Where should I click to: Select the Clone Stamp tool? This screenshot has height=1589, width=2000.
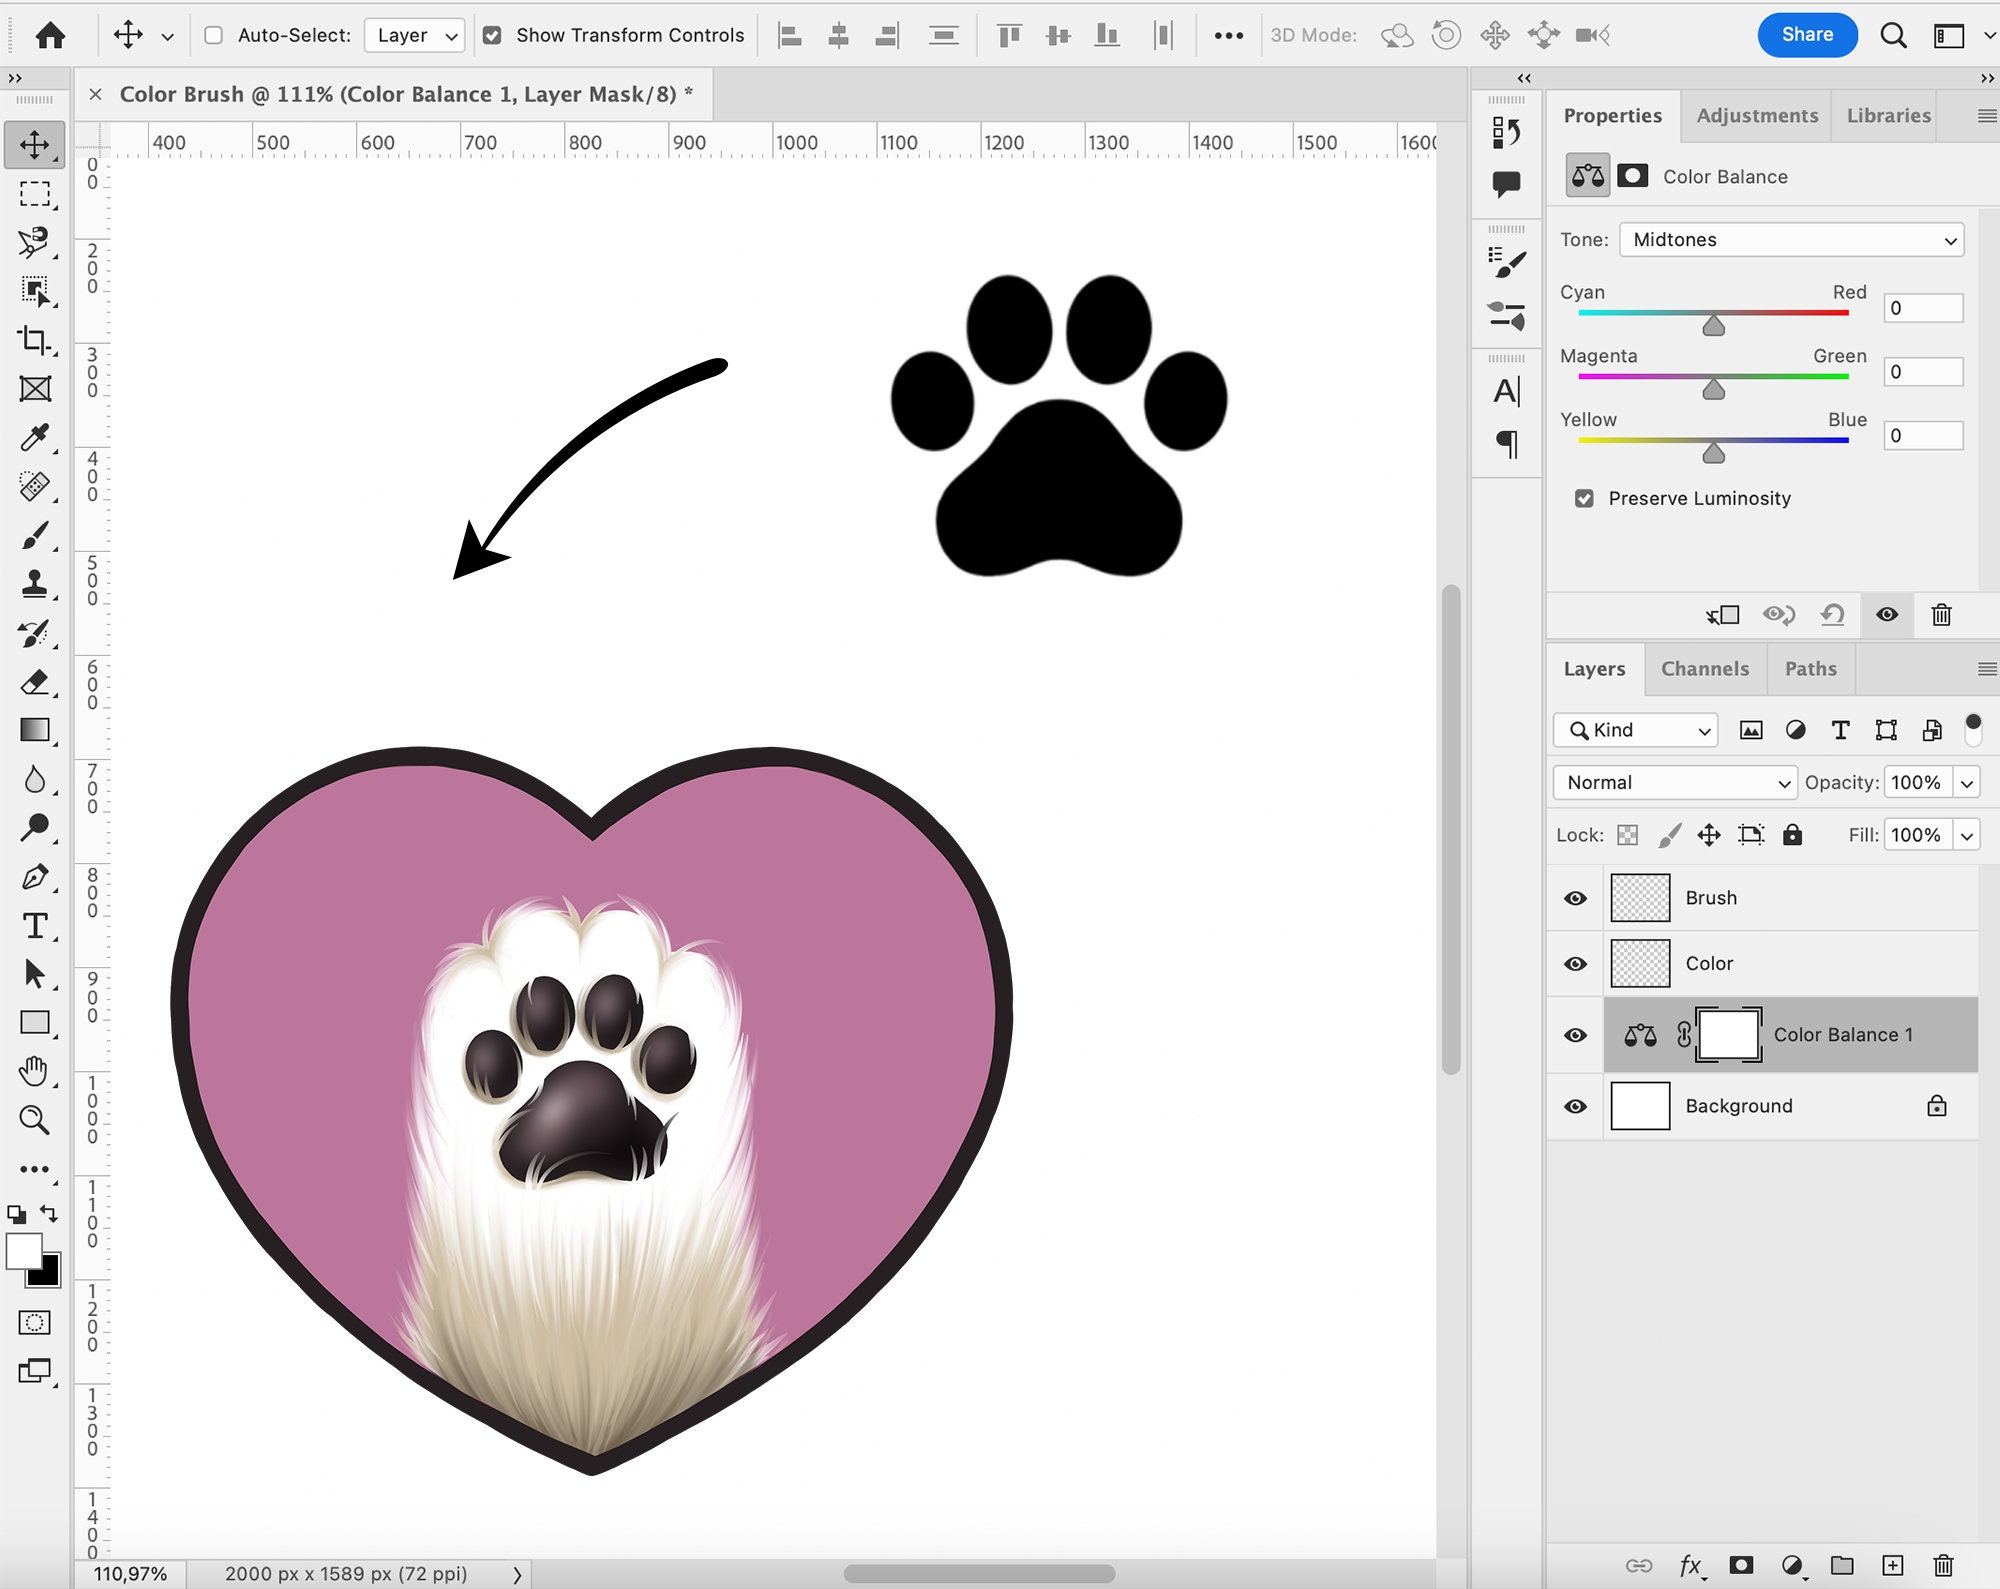pyautogui.click(x=36, y=583)
